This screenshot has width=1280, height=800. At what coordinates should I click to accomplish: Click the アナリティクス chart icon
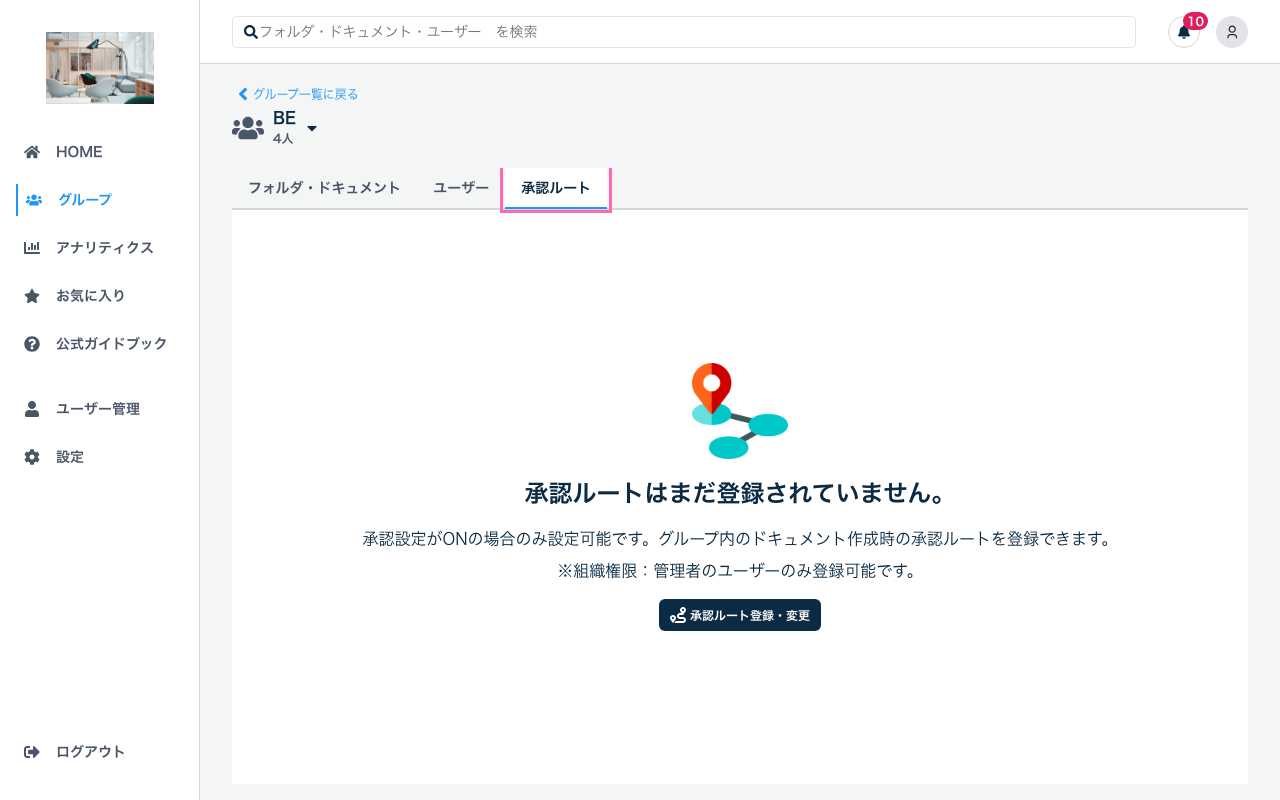(33, 247)
